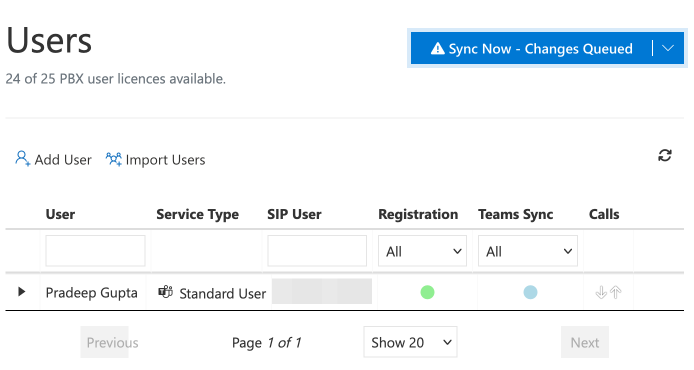The image size is (694, 370).
Task: Open the Sync Now dropdown arrow
Action: pyautogui.click(x=668, y=48)
